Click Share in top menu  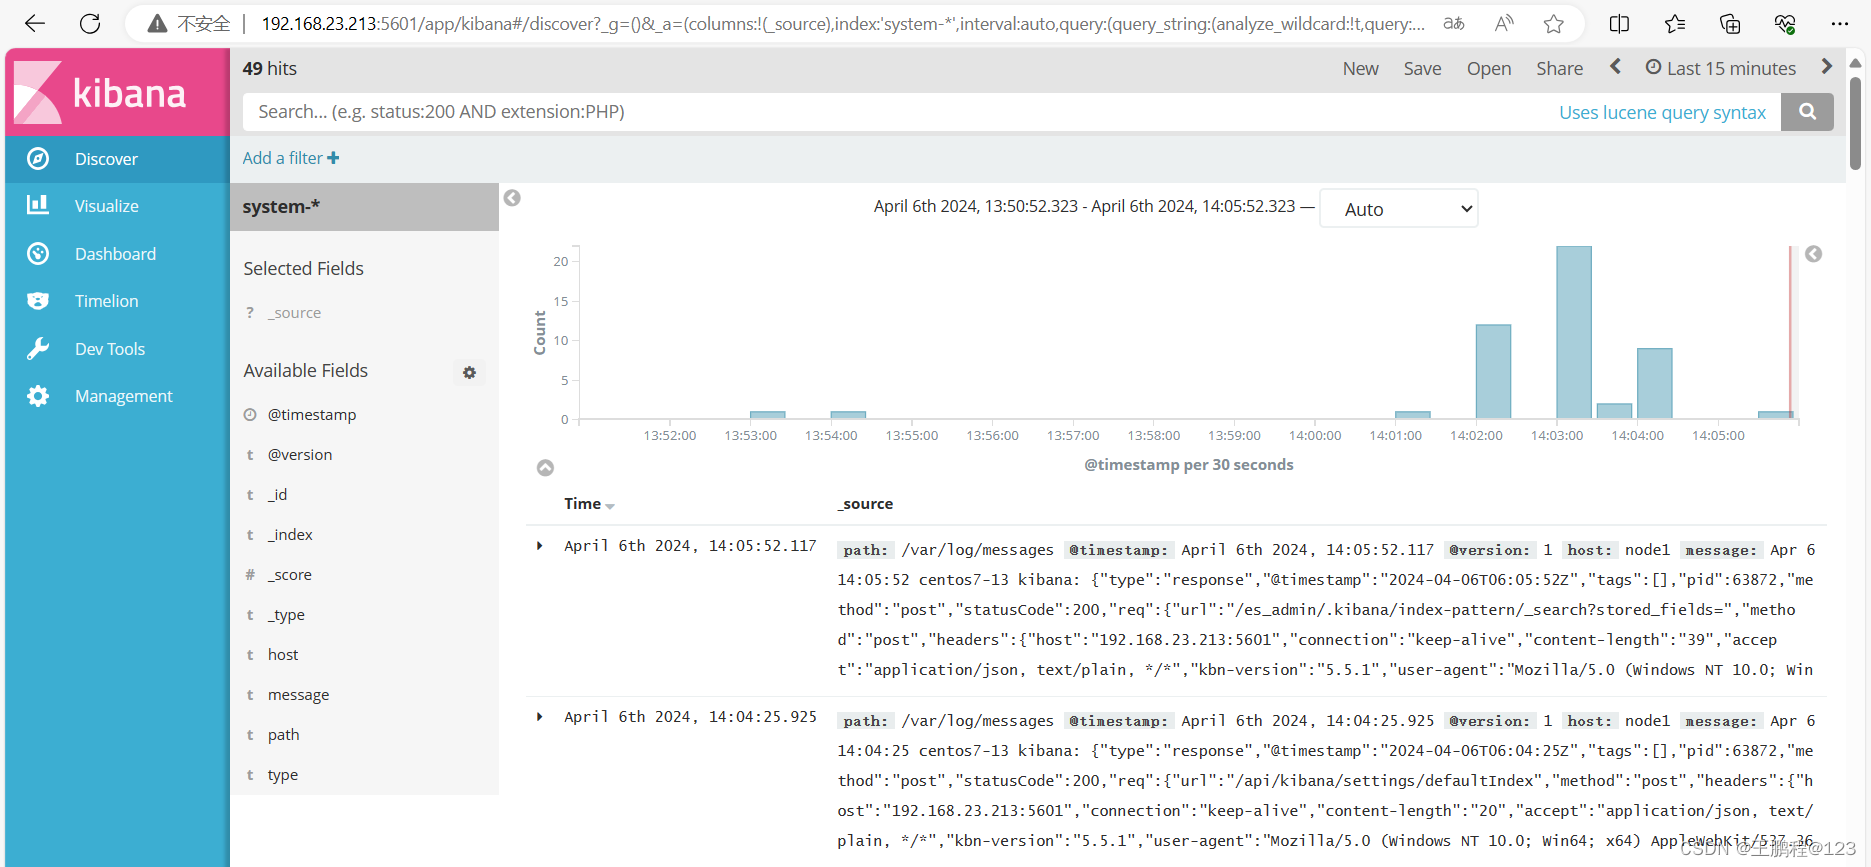click(x=1559, y=68)
